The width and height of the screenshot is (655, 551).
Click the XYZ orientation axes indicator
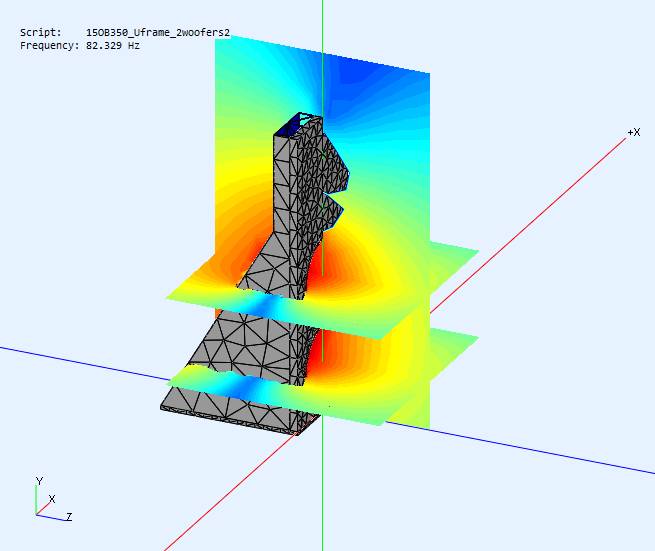(52, 500)
